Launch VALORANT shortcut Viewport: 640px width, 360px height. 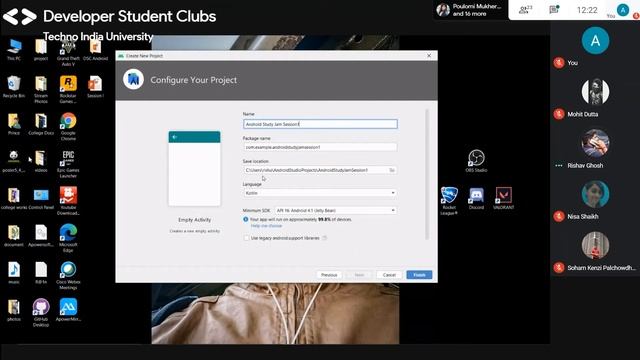503,199
